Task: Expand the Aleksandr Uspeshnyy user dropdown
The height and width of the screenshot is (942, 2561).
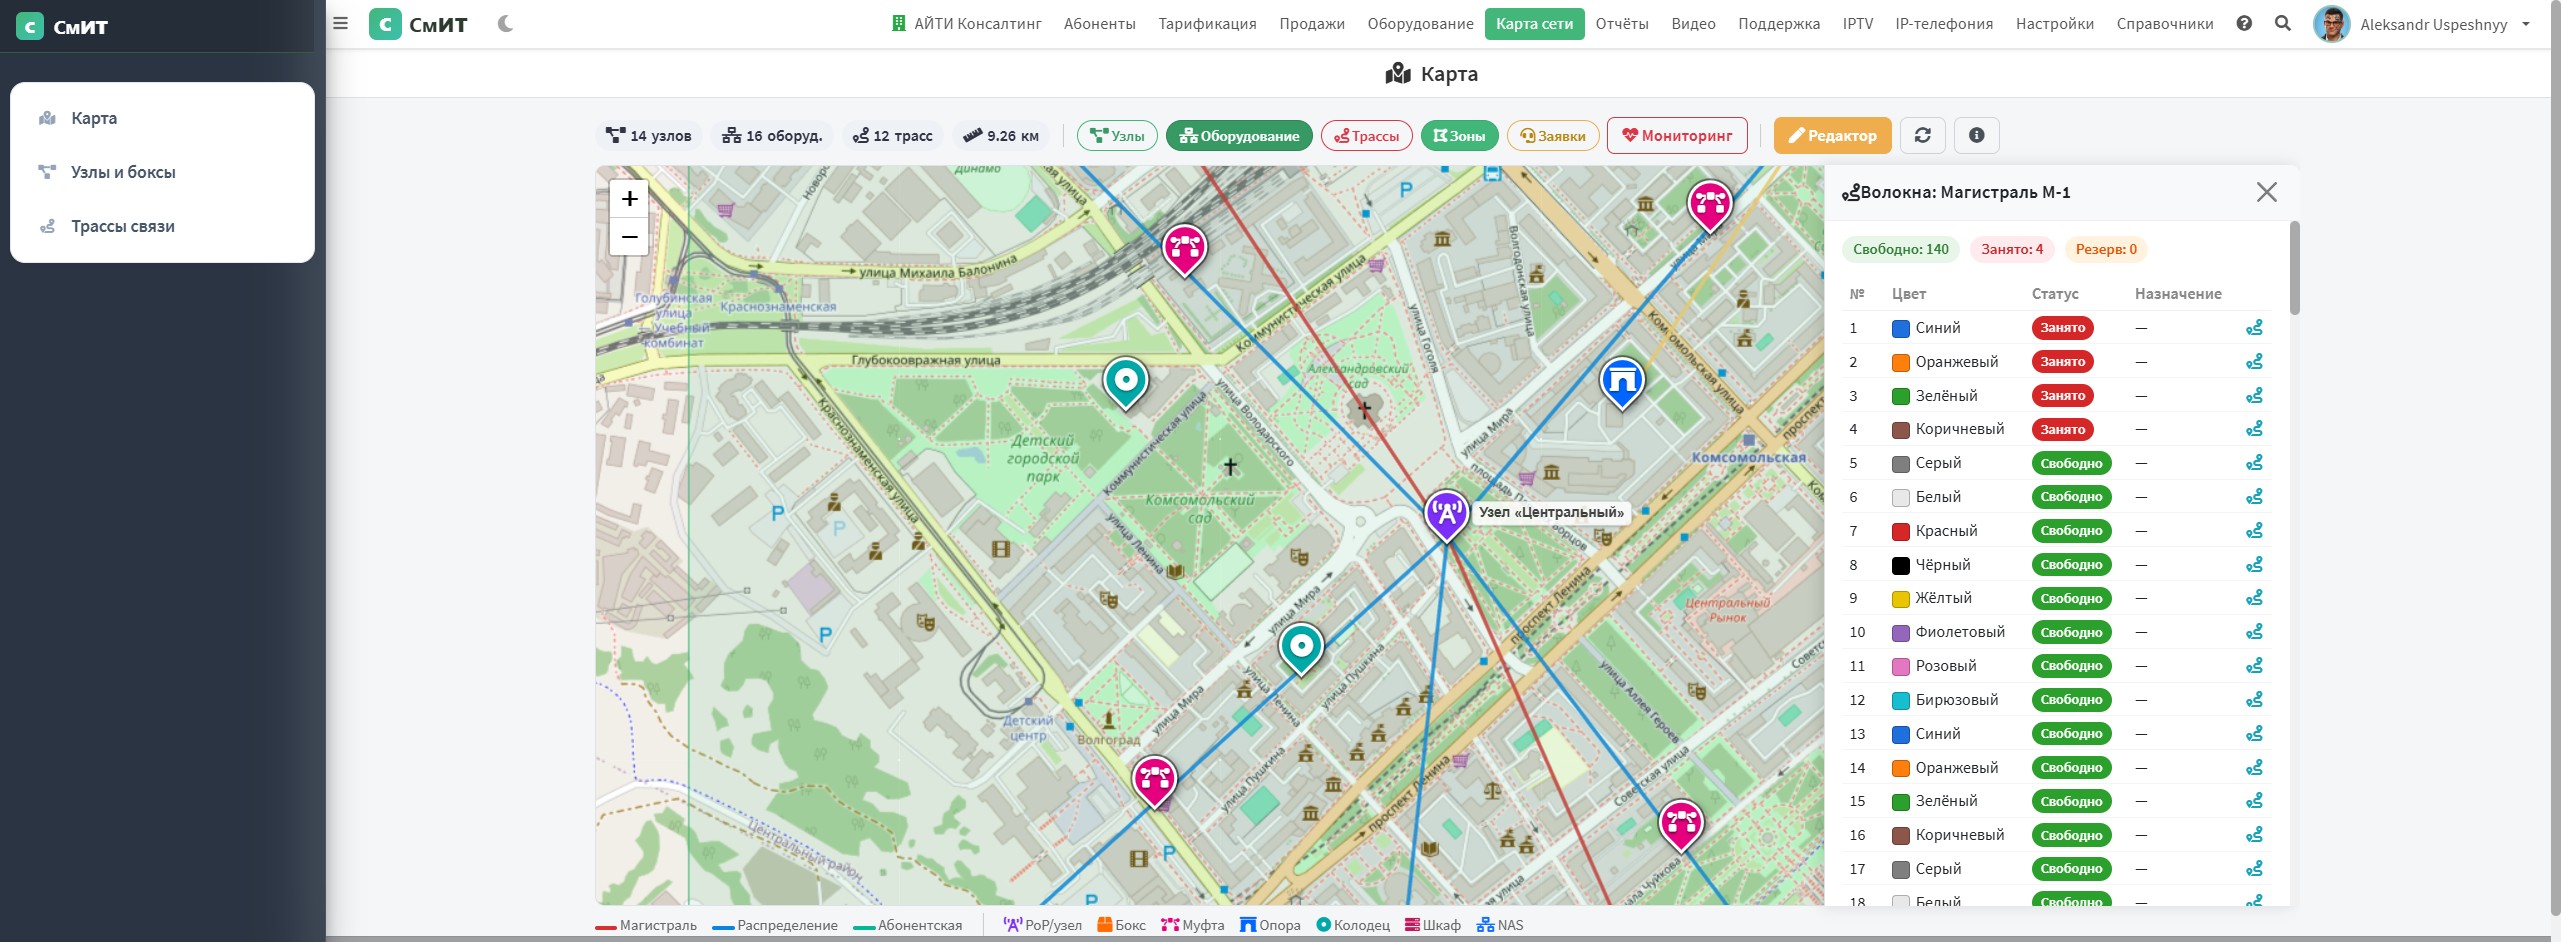Action: (2526, 24)
